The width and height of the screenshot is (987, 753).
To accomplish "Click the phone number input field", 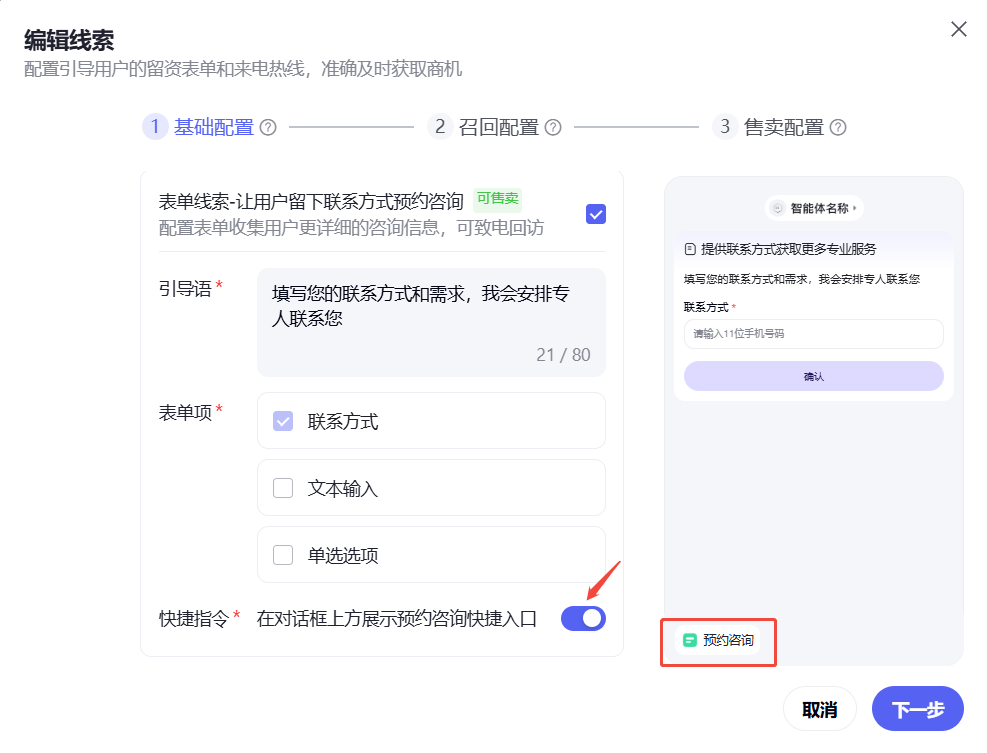I will pos(812,333).
